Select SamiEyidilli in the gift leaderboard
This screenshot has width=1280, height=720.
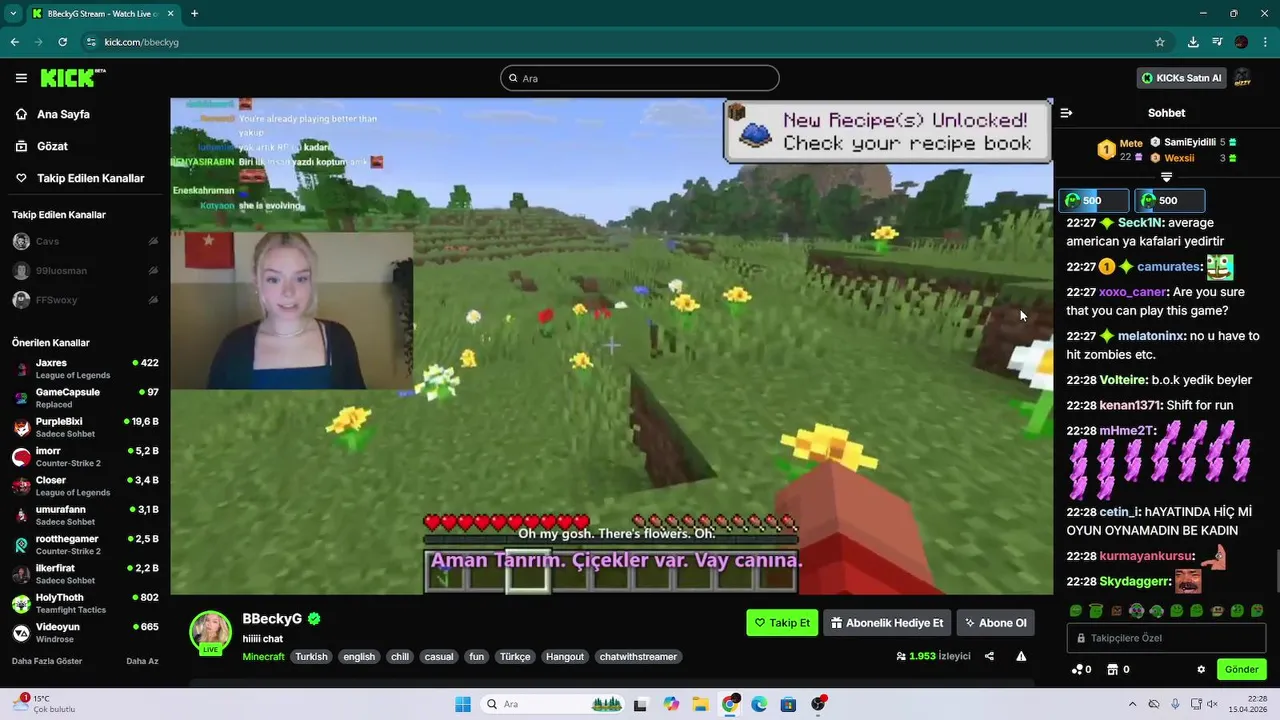click(x=1193, y=142)
